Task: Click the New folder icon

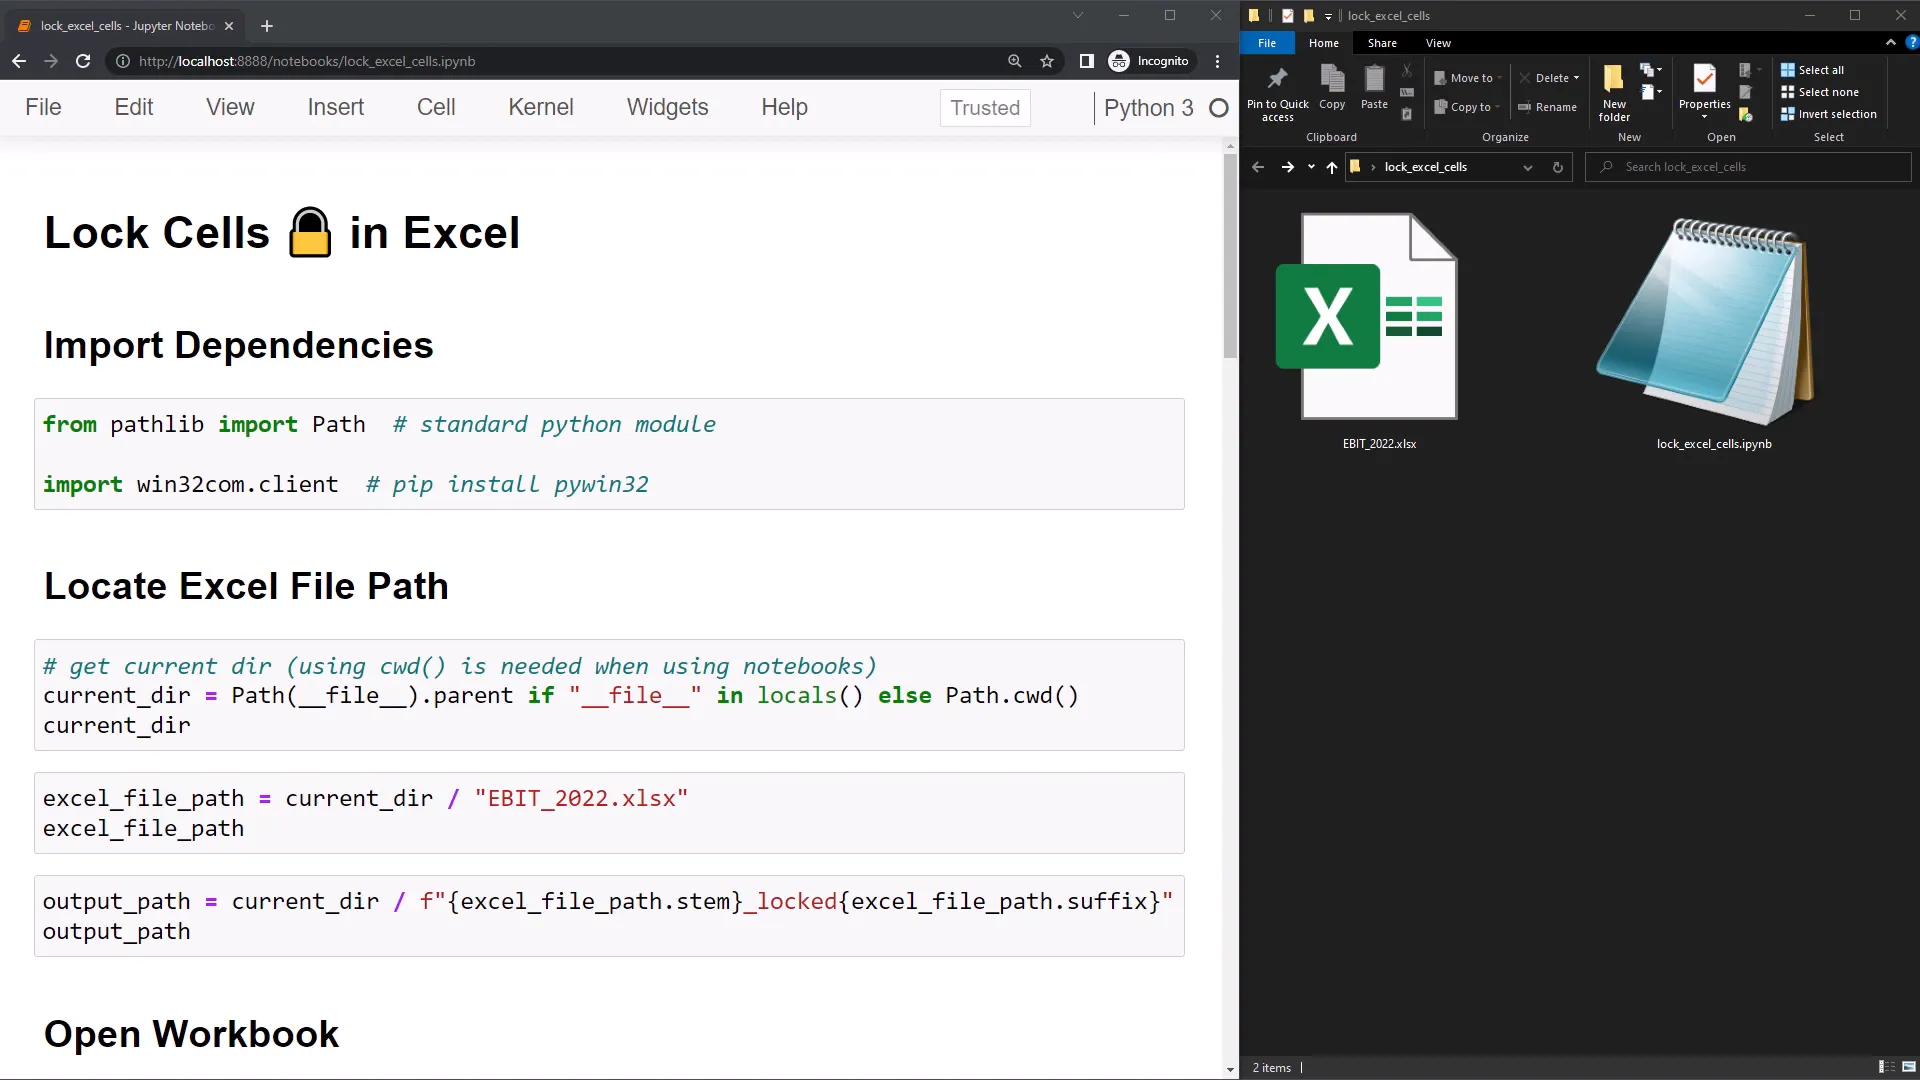Action: coord(1613,80)
